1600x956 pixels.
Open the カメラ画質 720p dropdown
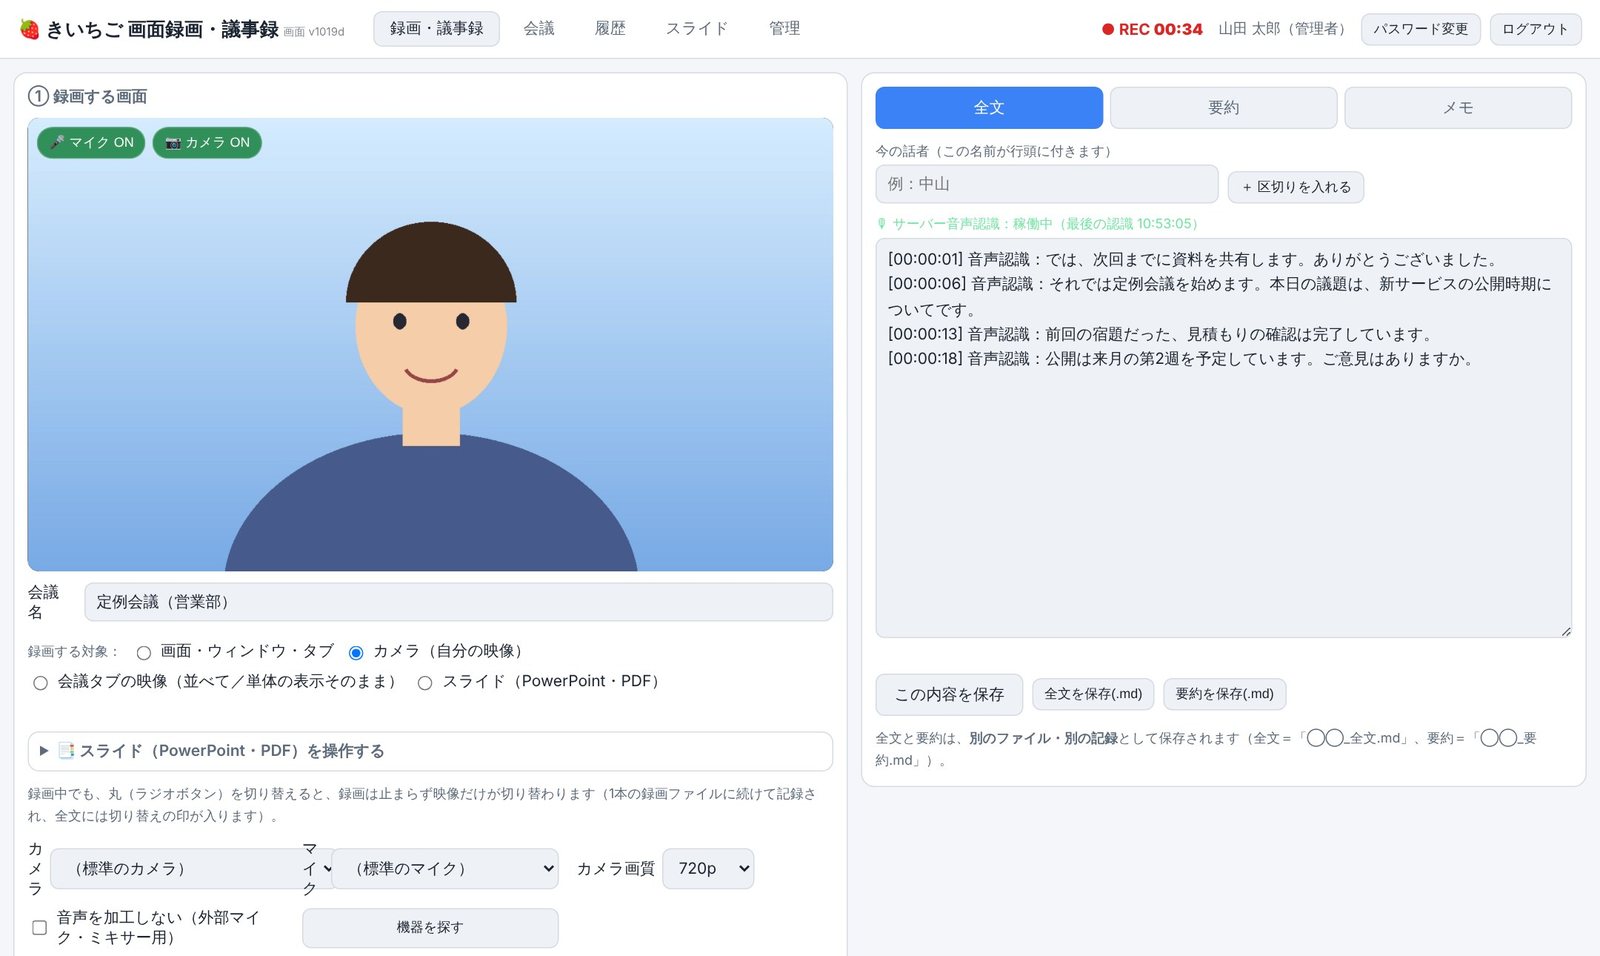pos(708,868)
